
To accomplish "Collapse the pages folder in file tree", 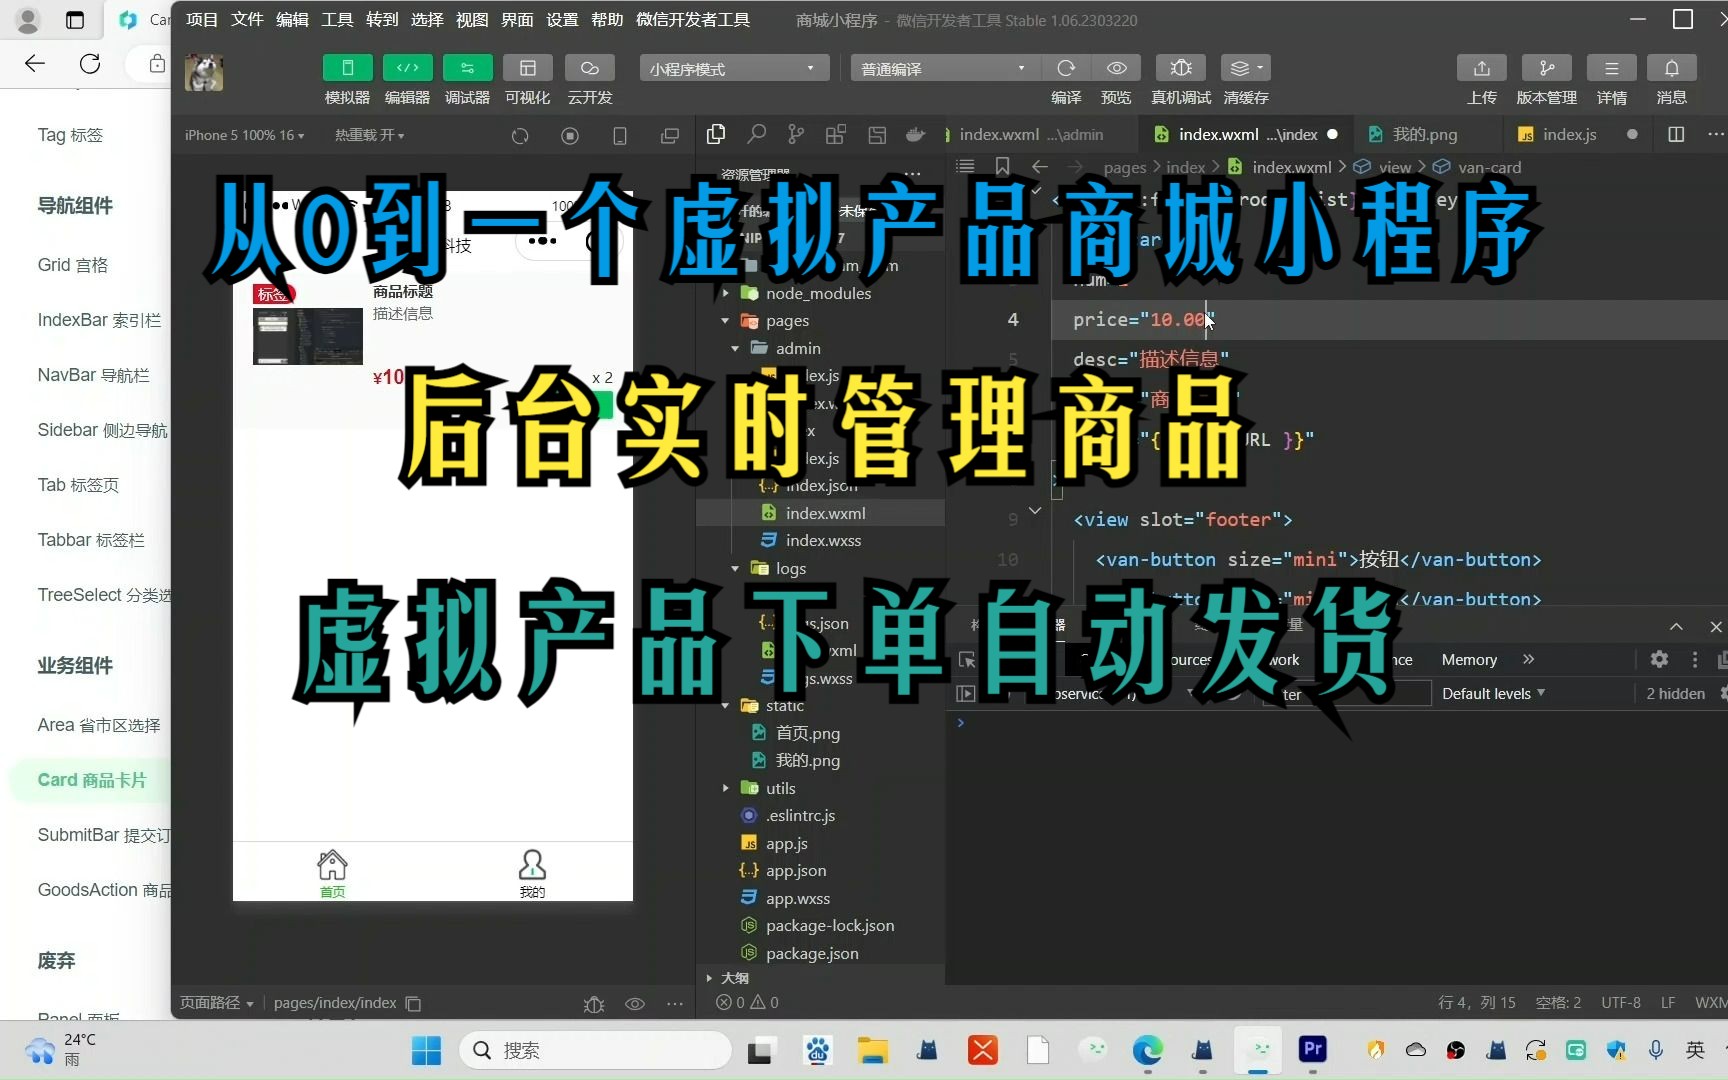I will coord(725,320).
